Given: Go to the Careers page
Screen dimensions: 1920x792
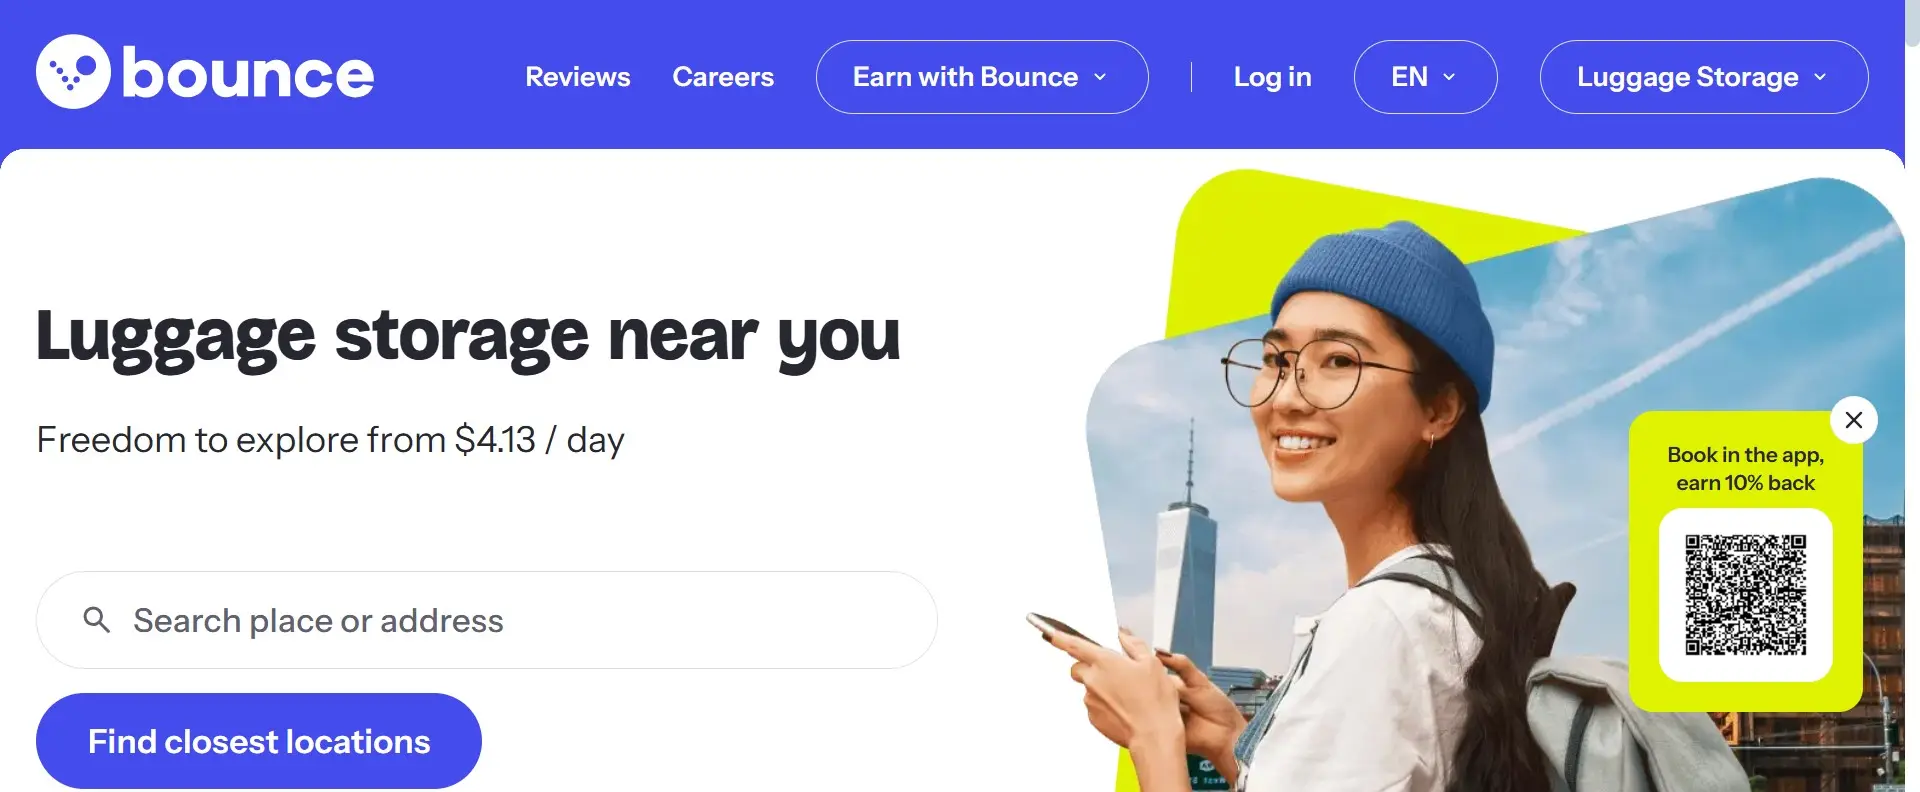Looking at the screenshot, I should 723,77.
